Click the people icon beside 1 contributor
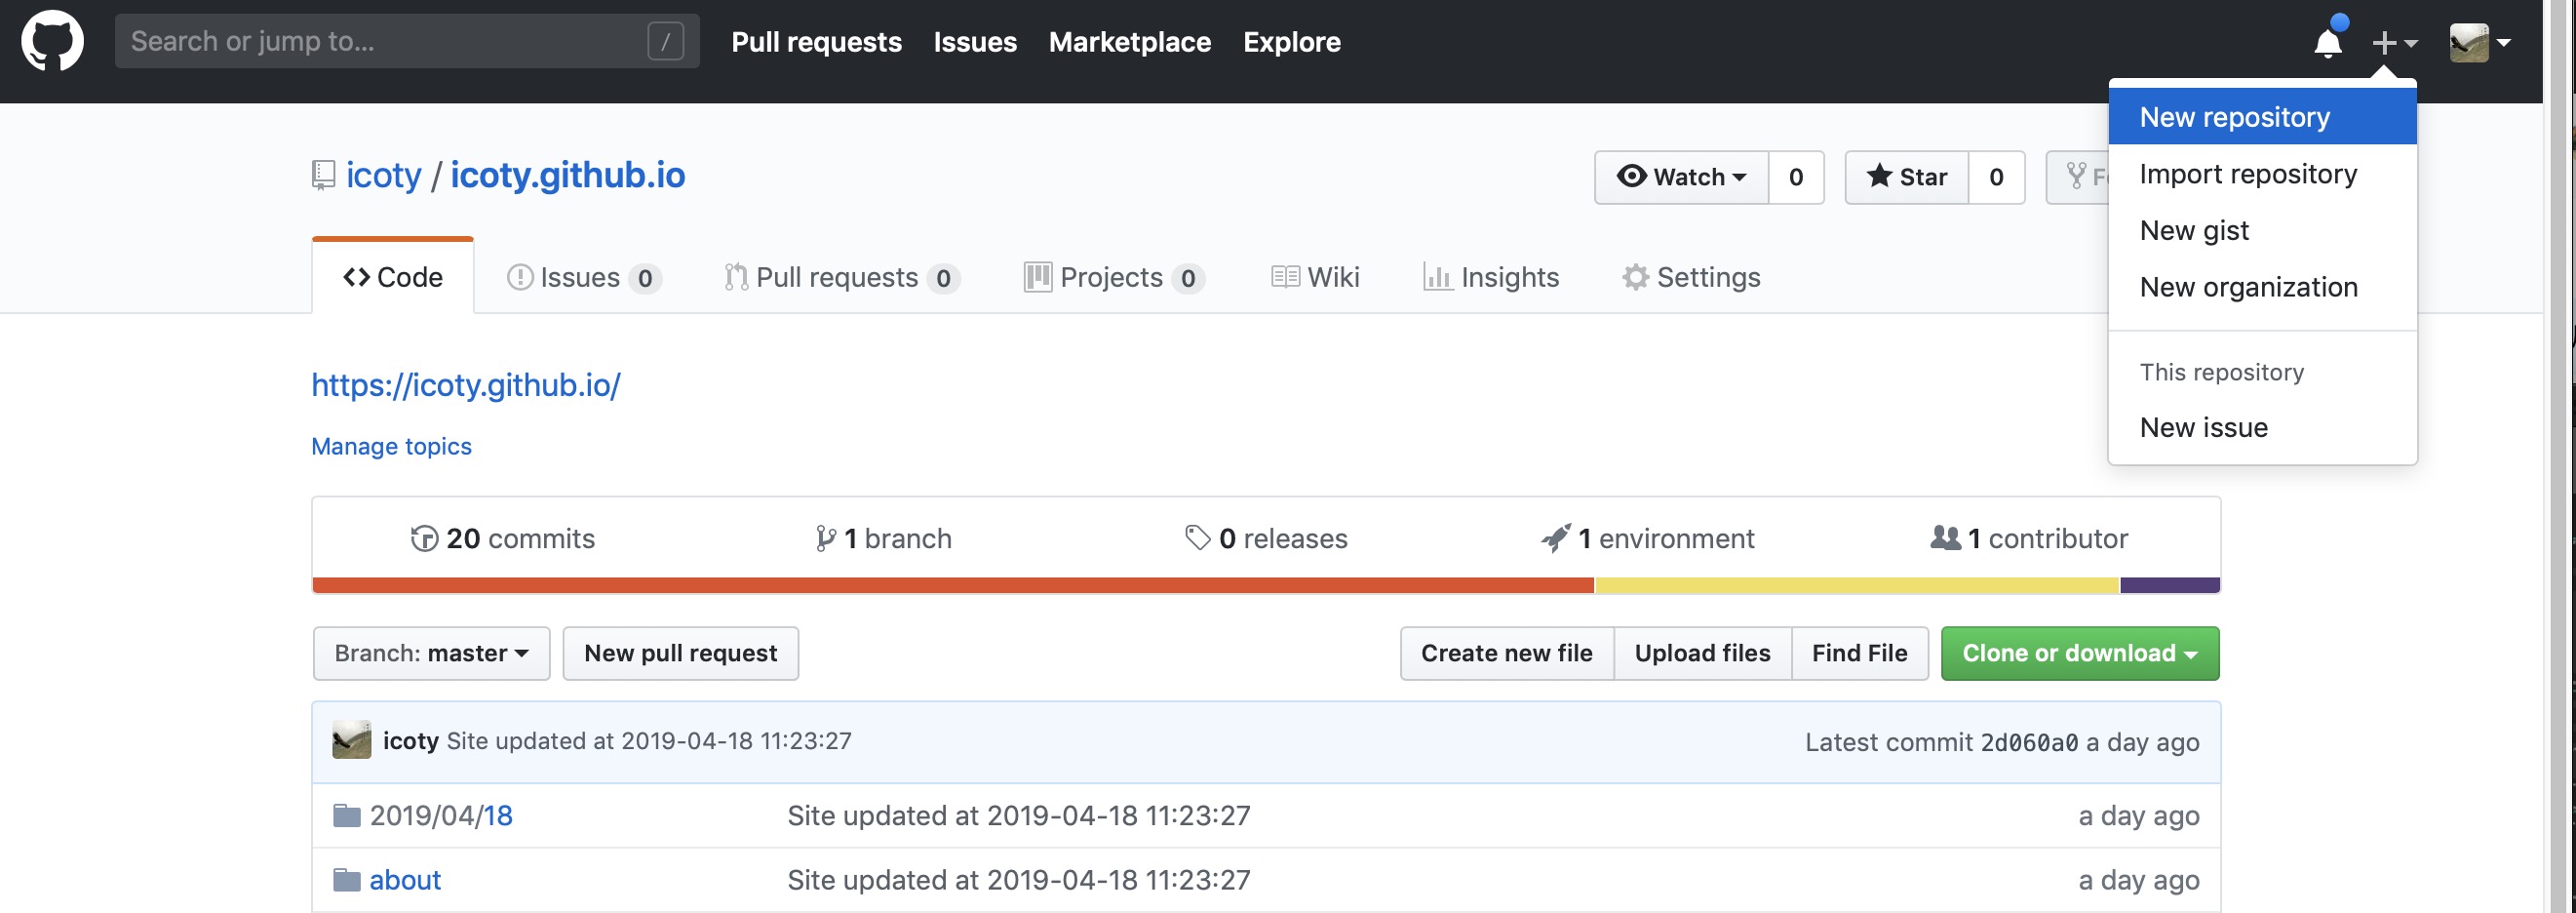The image size is (2576, 913). click(1945, 537)
